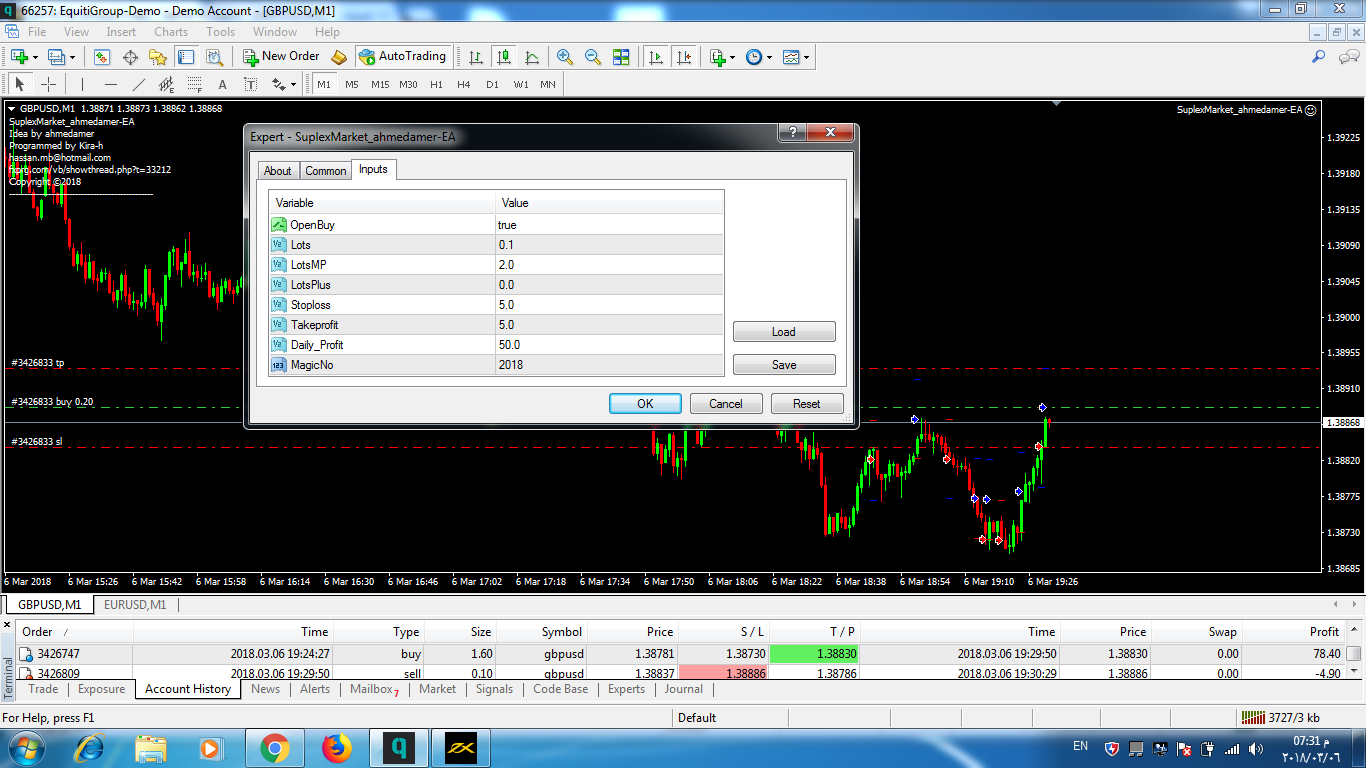The image size is (1366, 768).
Task: Select the Trendline drawing tool
Action: (x=139, y=84)
